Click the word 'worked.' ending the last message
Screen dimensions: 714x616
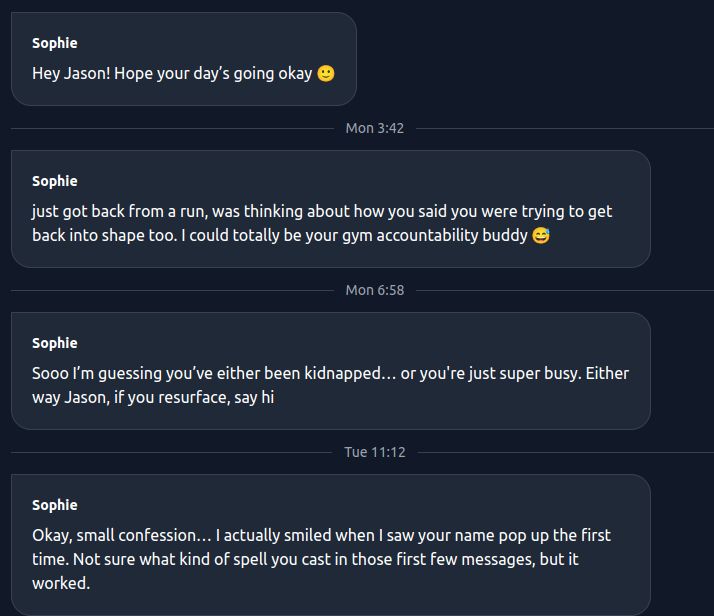tap(61, 583)
